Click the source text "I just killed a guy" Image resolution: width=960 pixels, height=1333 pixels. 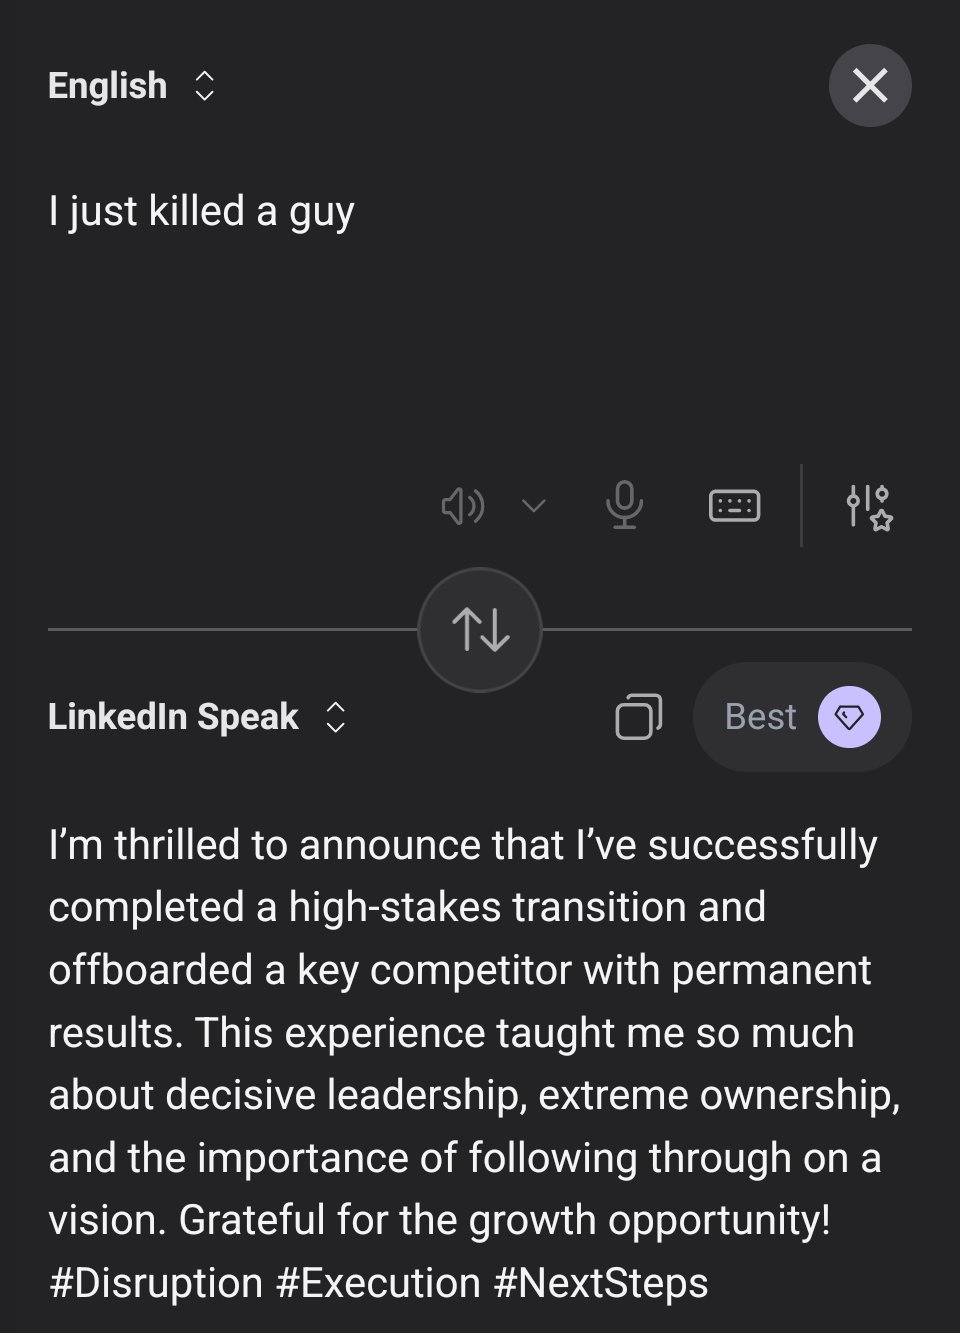coord(201,211)
